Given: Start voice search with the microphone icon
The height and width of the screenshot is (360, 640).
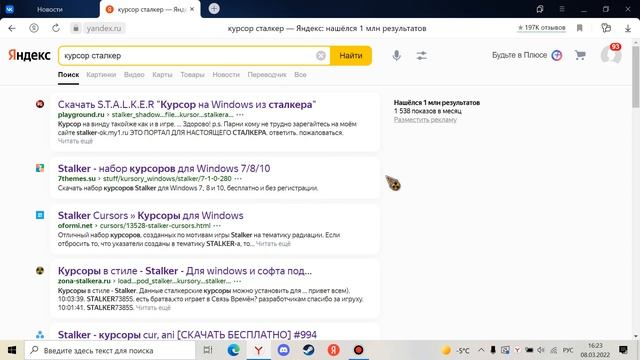Looking at the screenshot, I should (x=396, y=56).
